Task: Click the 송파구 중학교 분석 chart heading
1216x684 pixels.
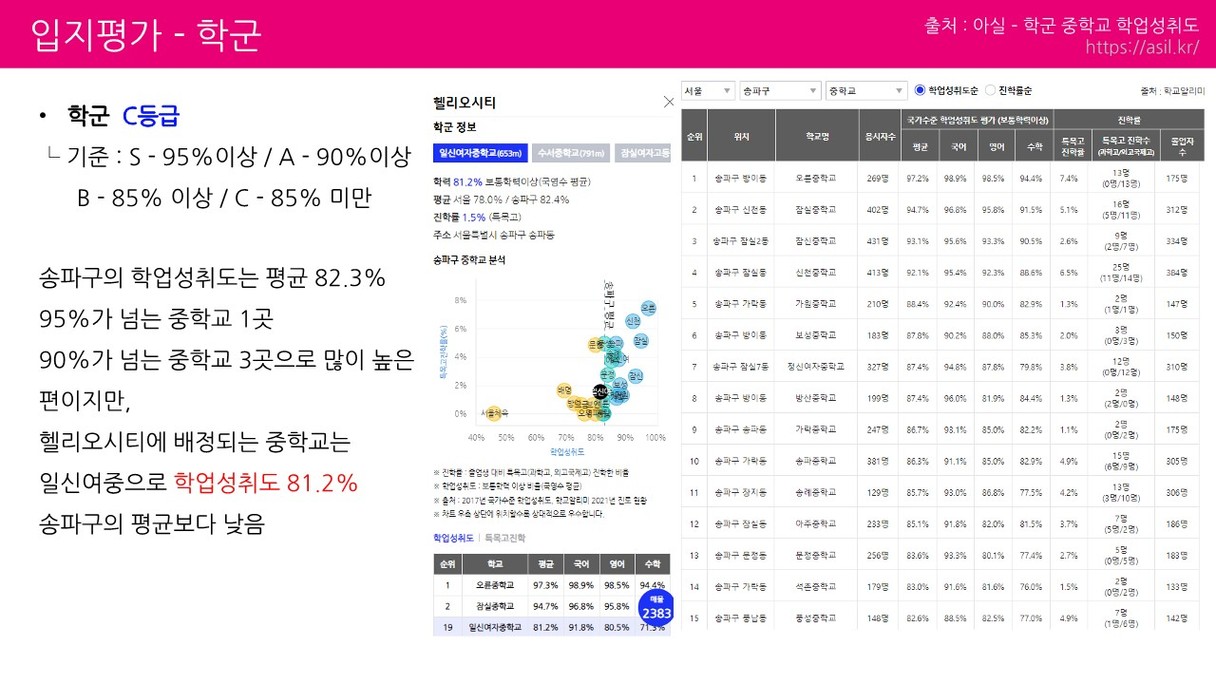Action: click(x=469, y=260)
